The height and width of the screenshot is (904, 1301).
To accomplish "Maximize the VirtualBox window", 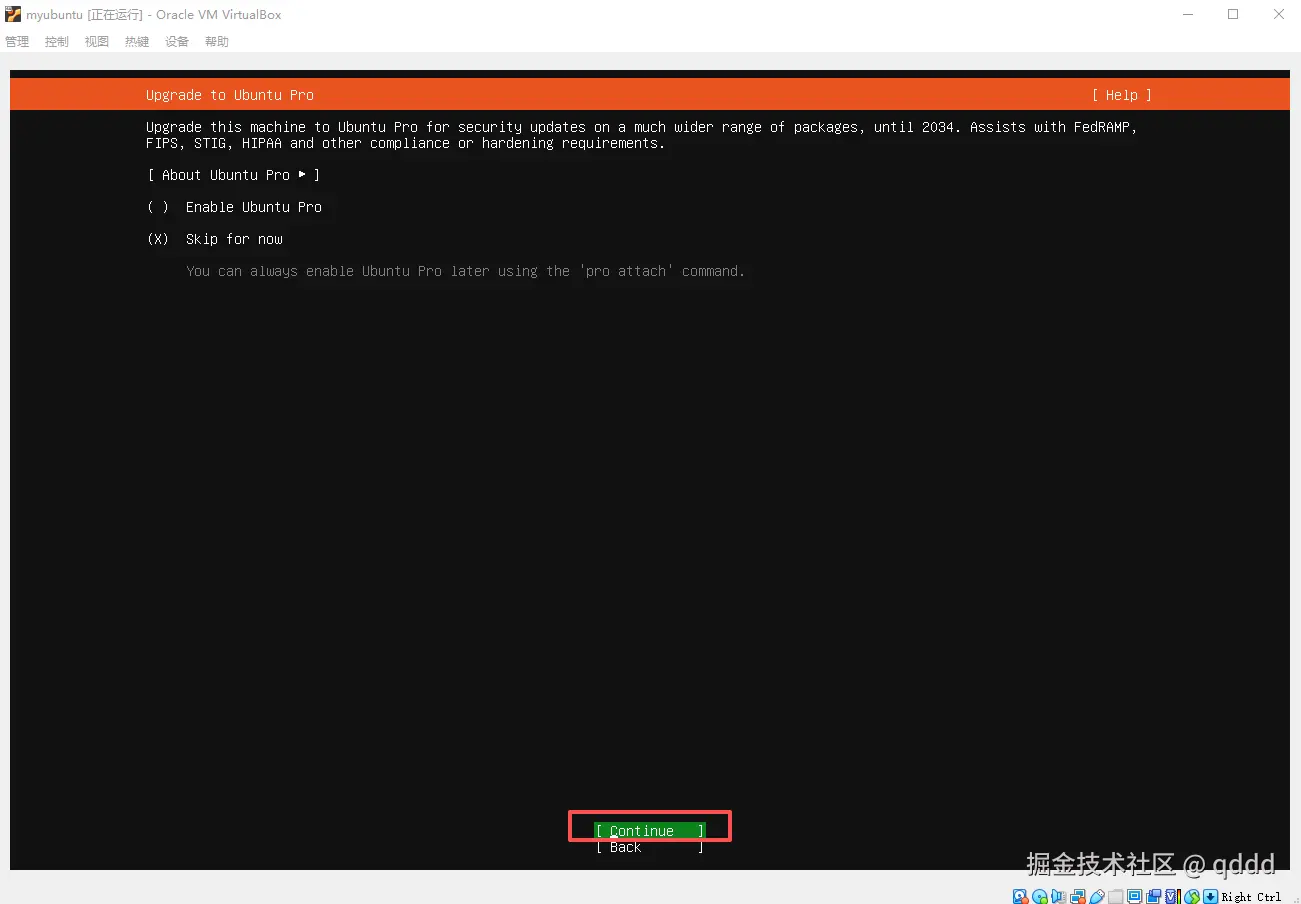I will pyautogui.click(x=1233, y=14).
